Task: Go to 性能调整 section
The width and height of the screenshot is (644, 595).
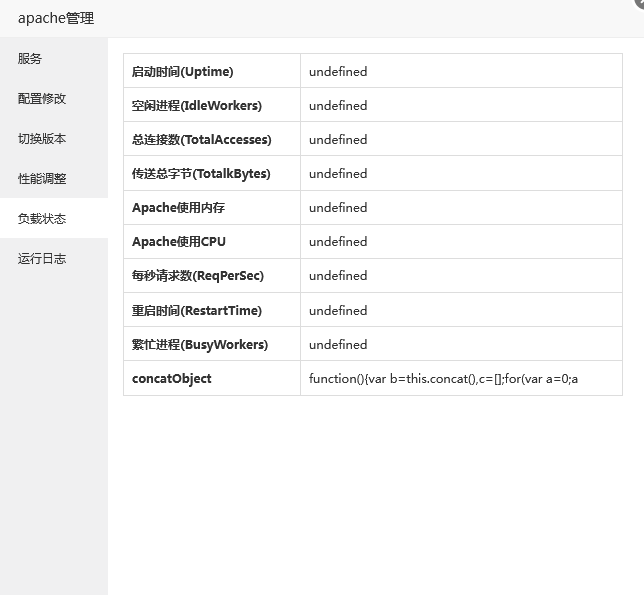Action: pos(54,178)
